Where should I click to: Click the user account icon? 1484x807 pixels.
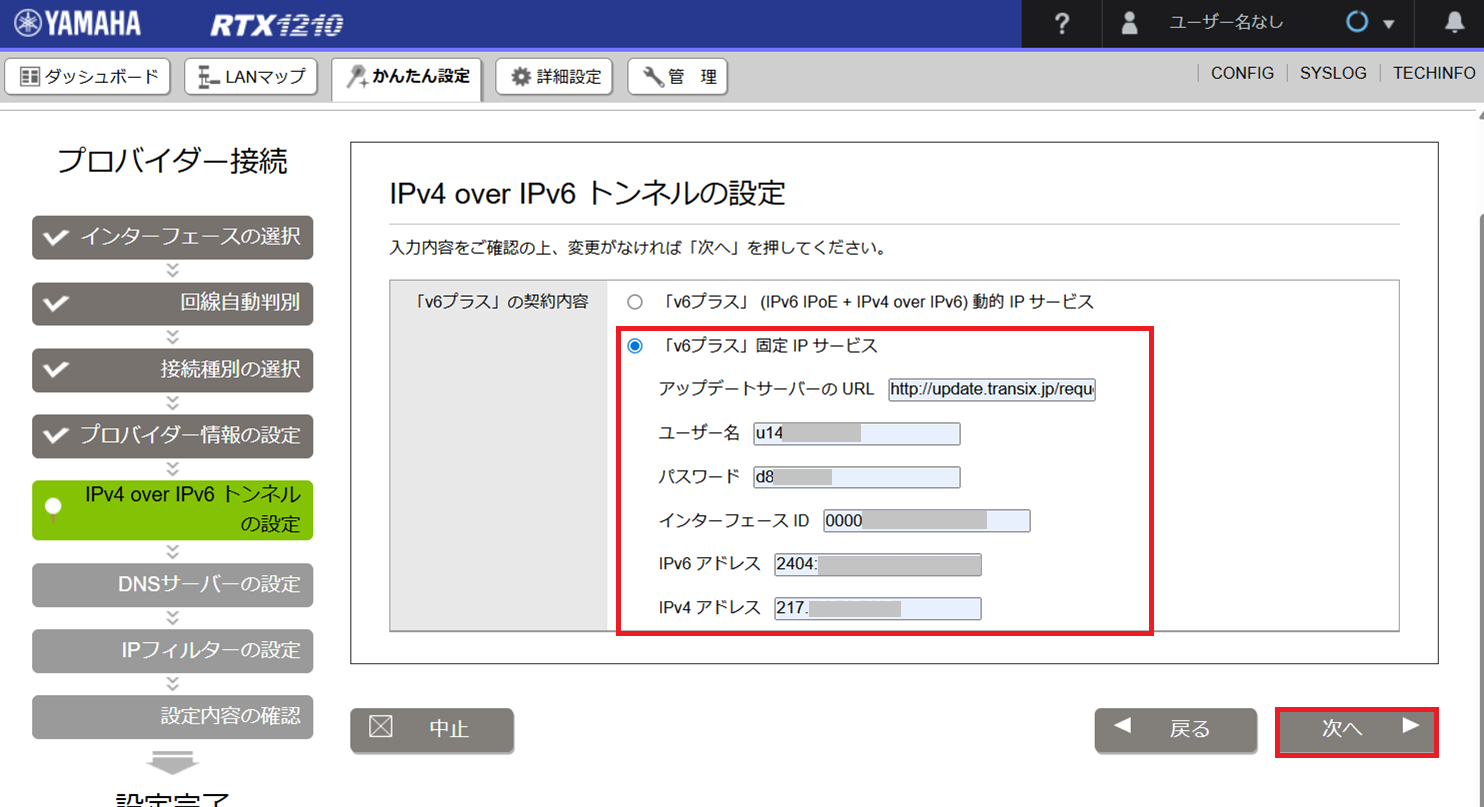[1129, 24]
